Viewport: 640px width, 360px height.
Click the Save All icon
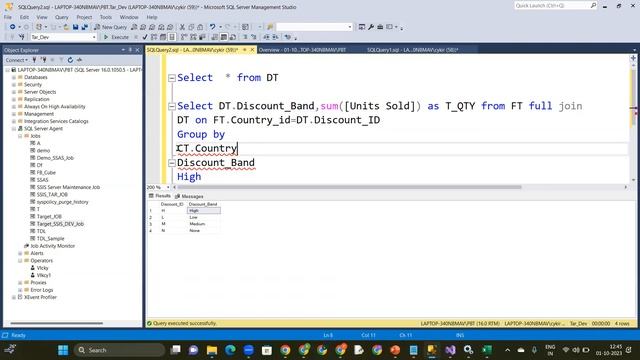point(84,27)
